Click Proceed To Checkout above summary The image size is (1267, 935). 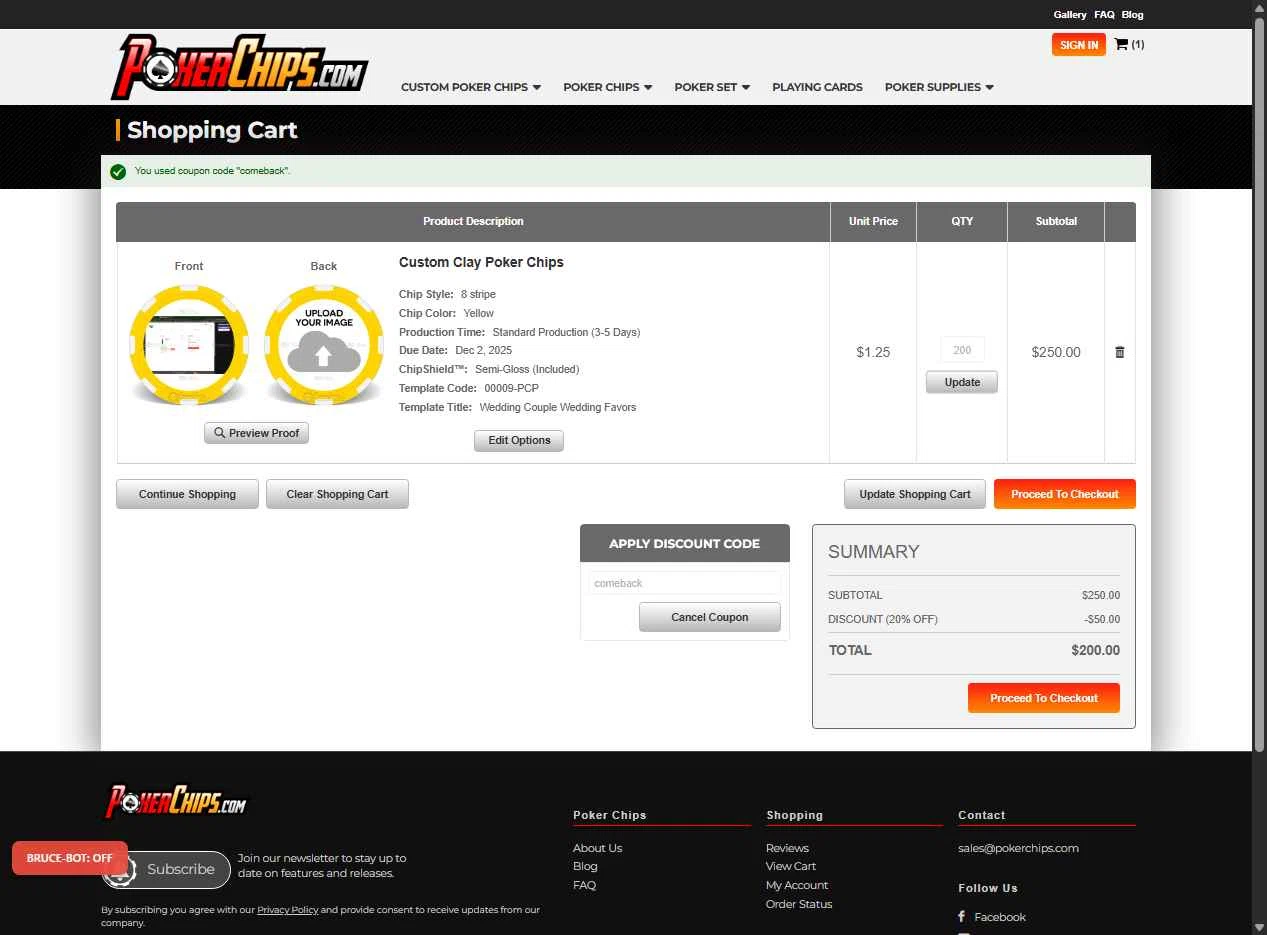1065,494
